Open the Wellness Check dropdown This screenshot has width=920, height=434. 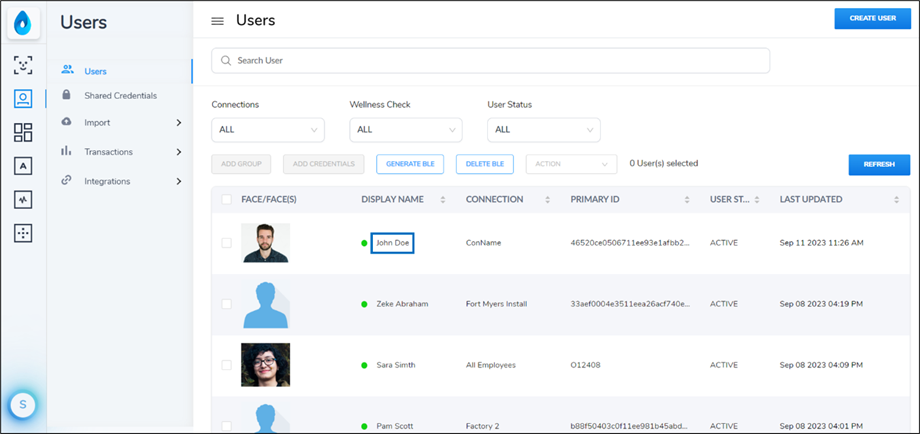click(406, 130)
